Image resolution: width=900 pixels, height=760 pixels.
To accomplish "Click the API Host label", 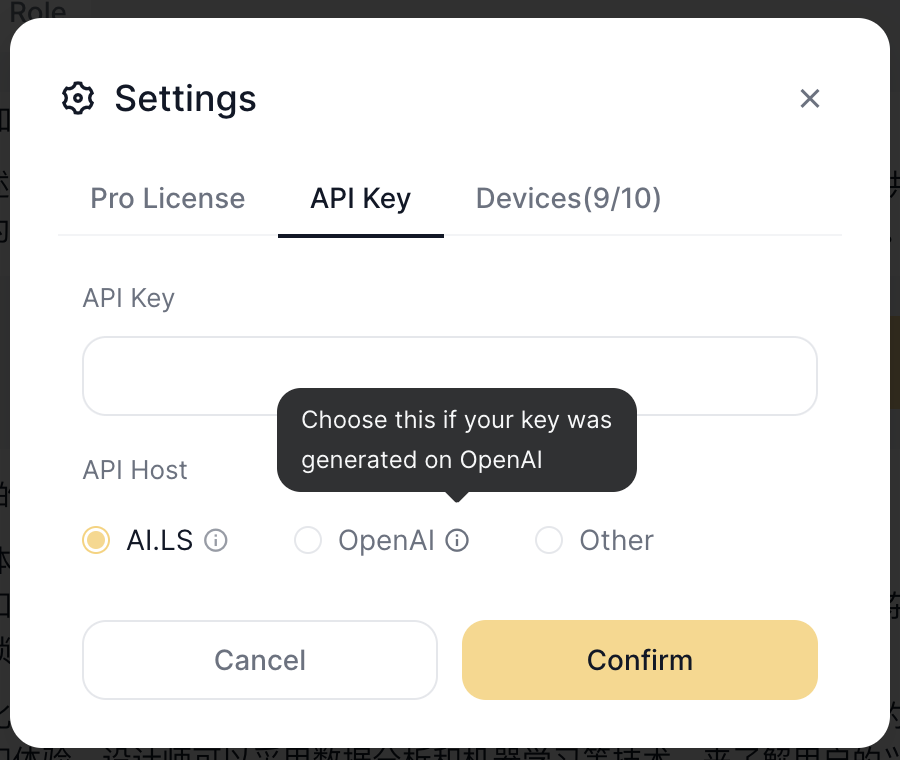I will [135, 470].
